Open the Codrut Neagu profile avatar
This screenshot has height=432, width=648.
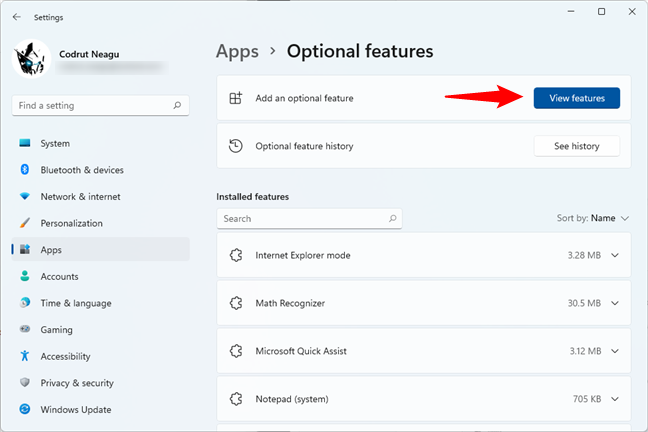coord(31,59)
